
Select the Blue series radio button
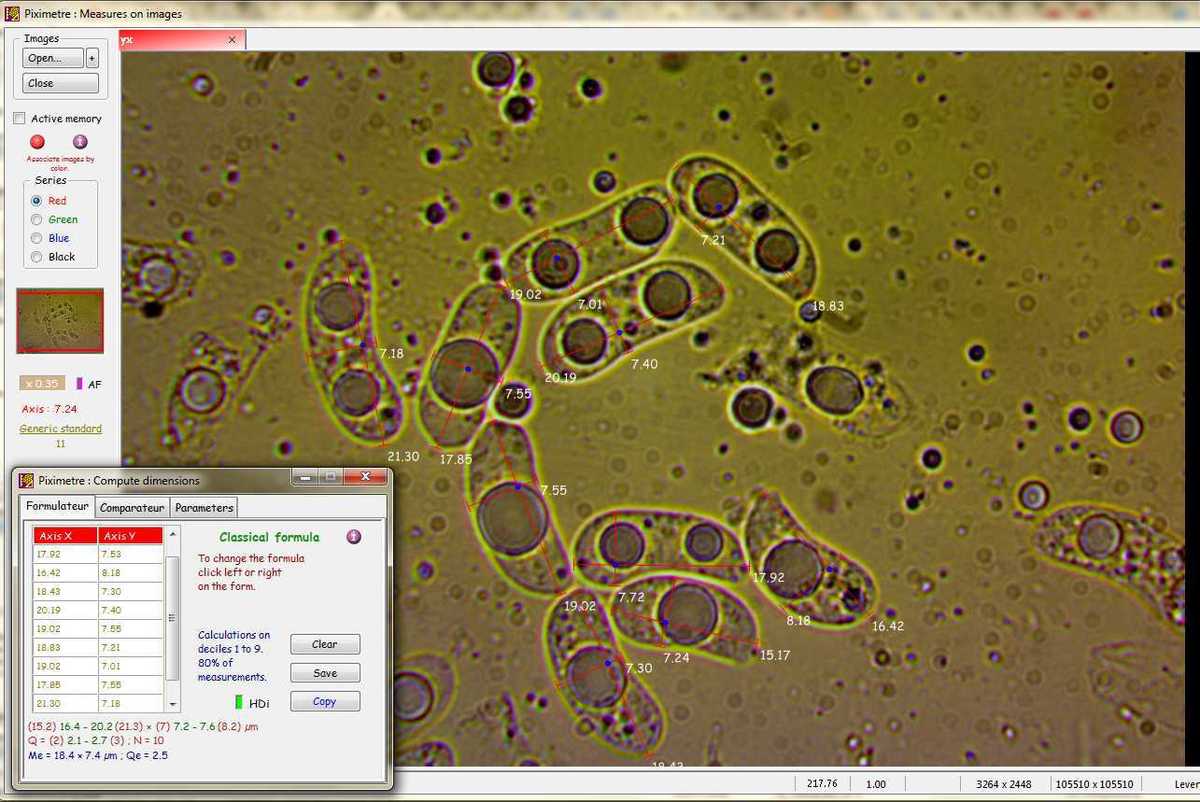point(37,239)
